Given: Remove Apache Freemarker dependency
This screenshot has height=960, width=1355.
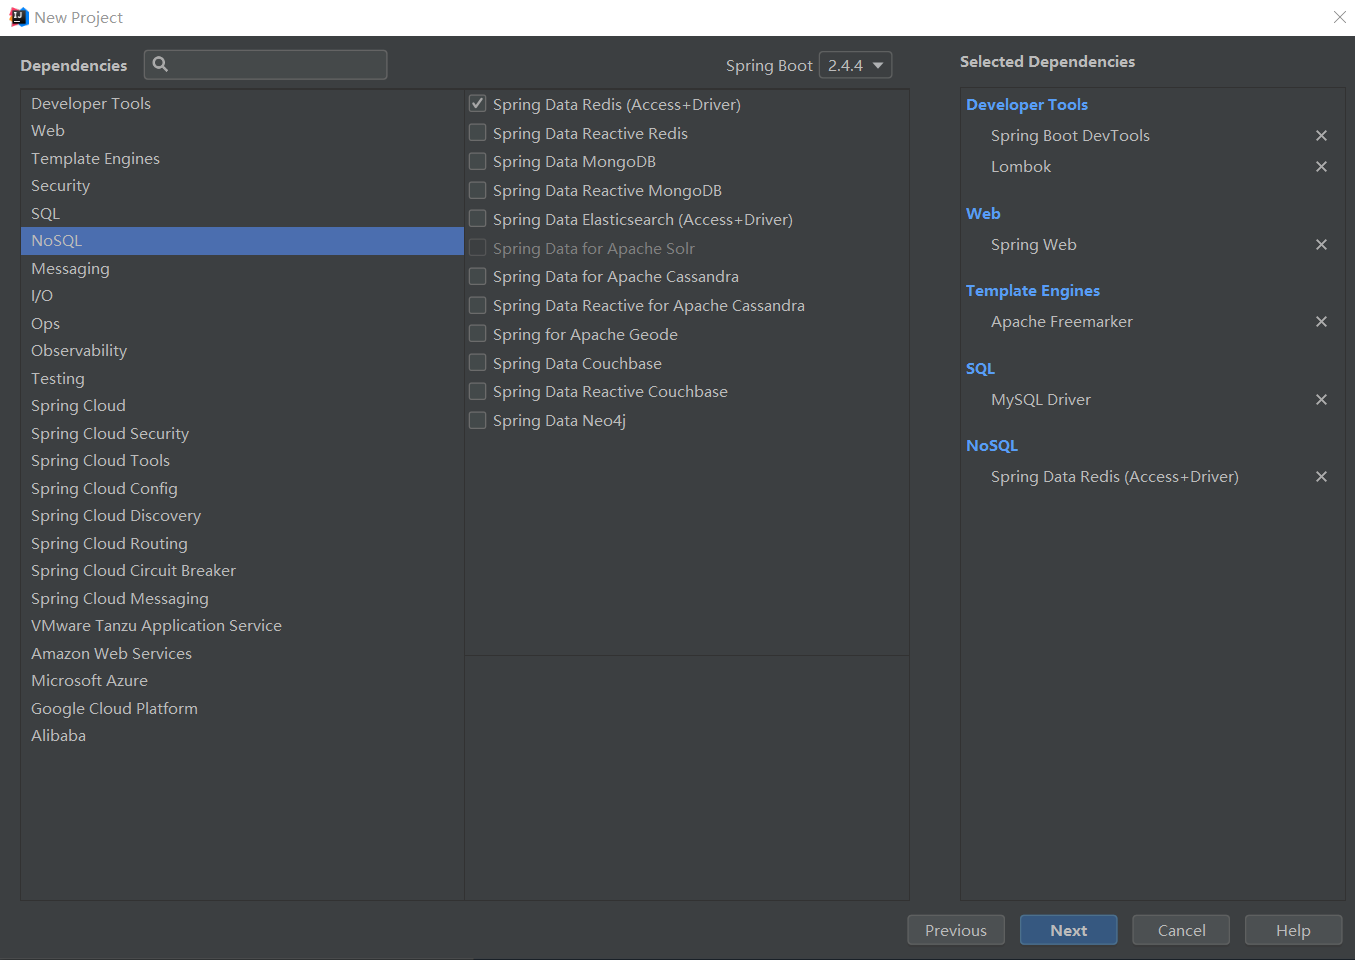Looking at the screenshot, I should click(1321, 322).
